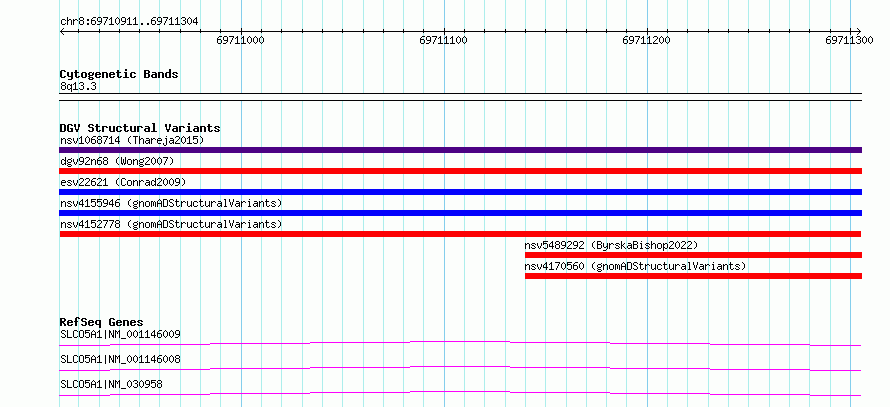Open the SLCO5A1|NM_001146009 transcript label

(x=120, y=334)
